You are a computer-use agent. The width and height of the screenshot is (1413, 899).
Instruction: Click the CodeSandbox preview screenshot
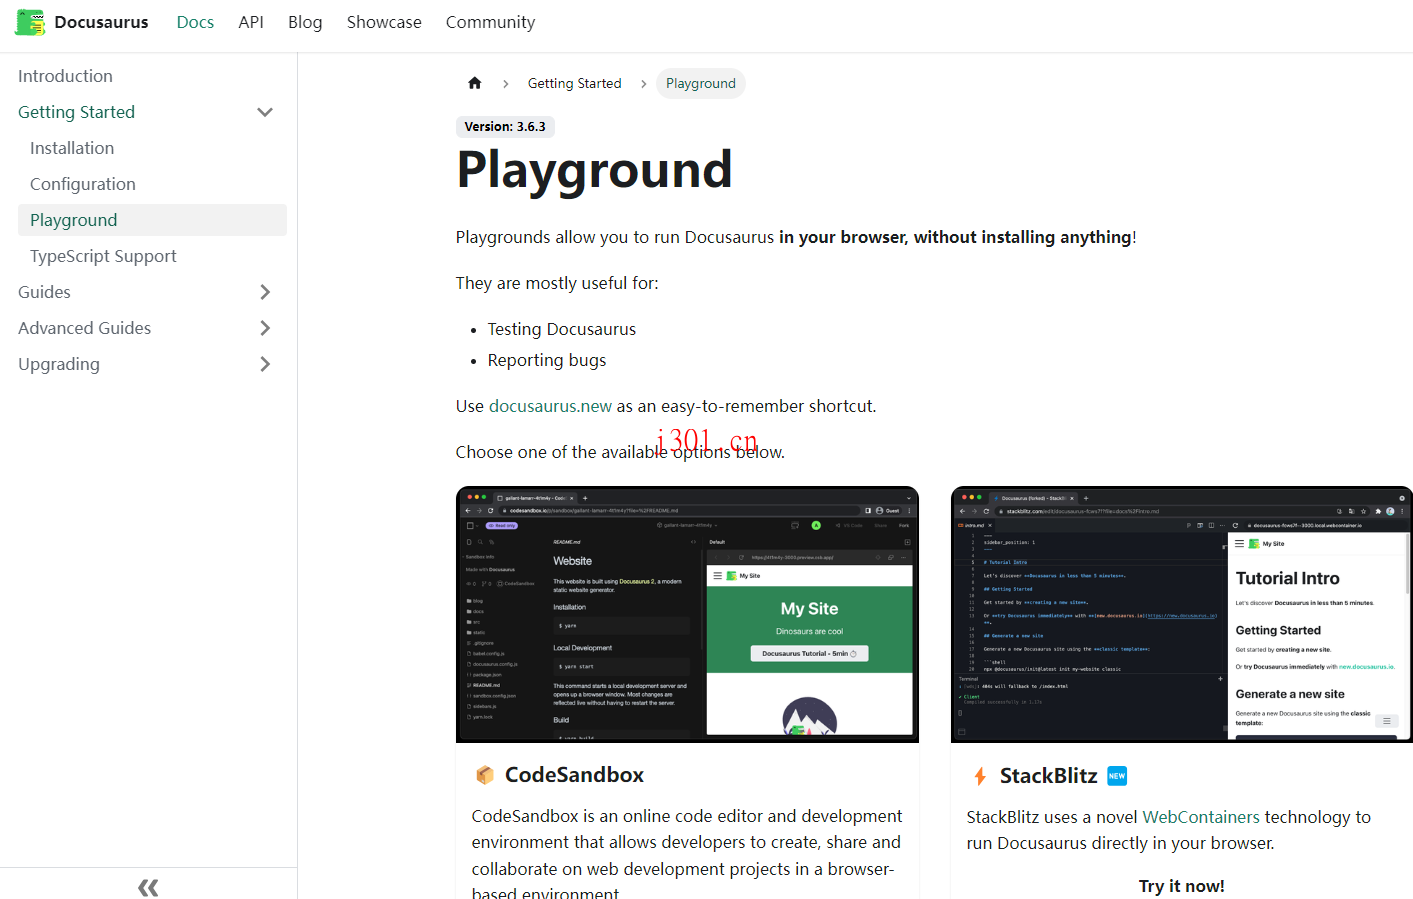coord(687,613)
